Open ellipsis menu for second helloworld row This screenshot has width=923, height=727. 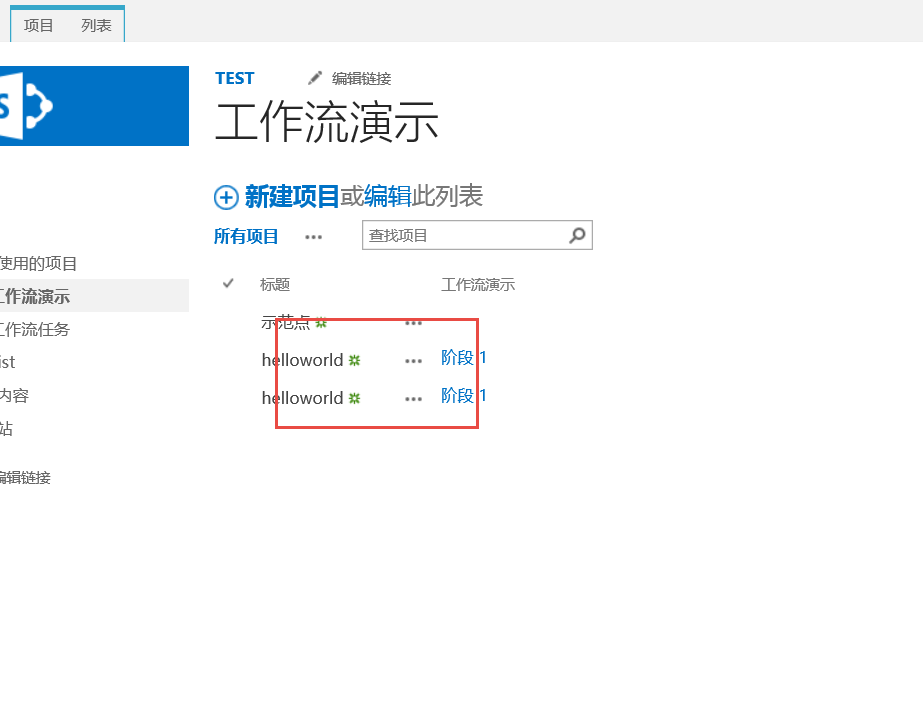413,399
